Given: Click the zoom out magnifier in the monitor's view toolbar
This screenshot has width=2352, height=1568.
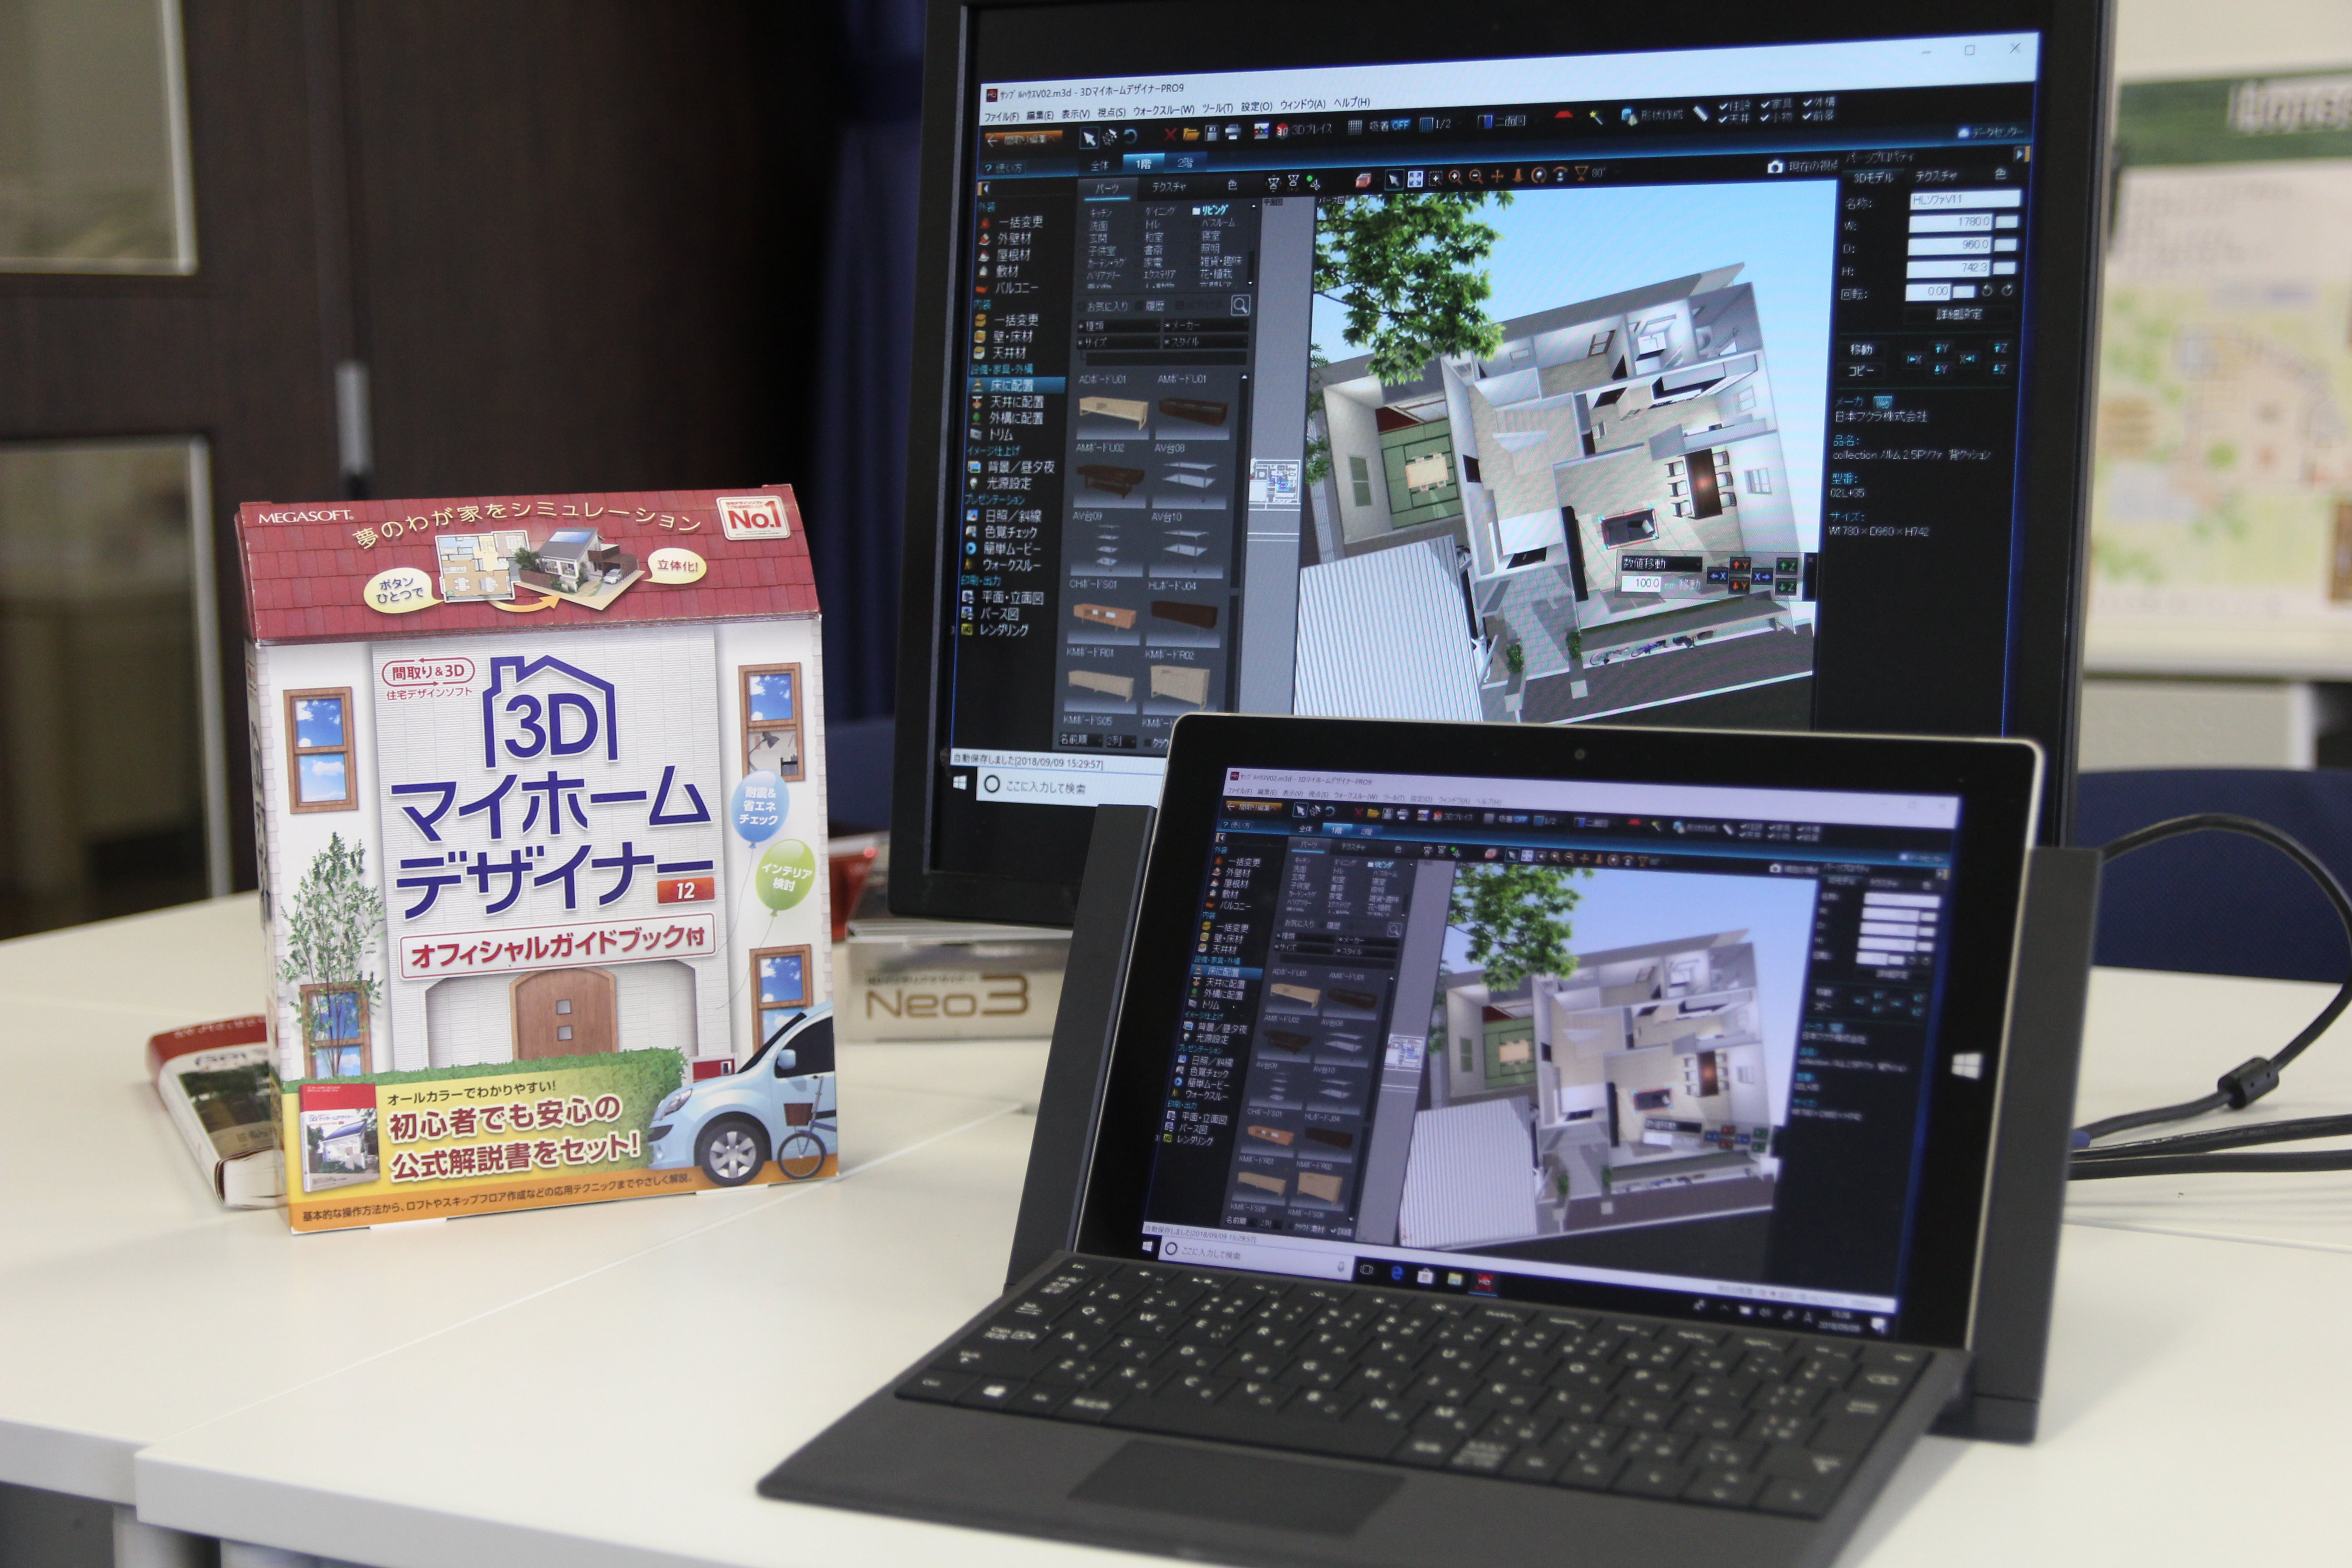Looking at the screenshot, I should click(x=1476, y=176).
